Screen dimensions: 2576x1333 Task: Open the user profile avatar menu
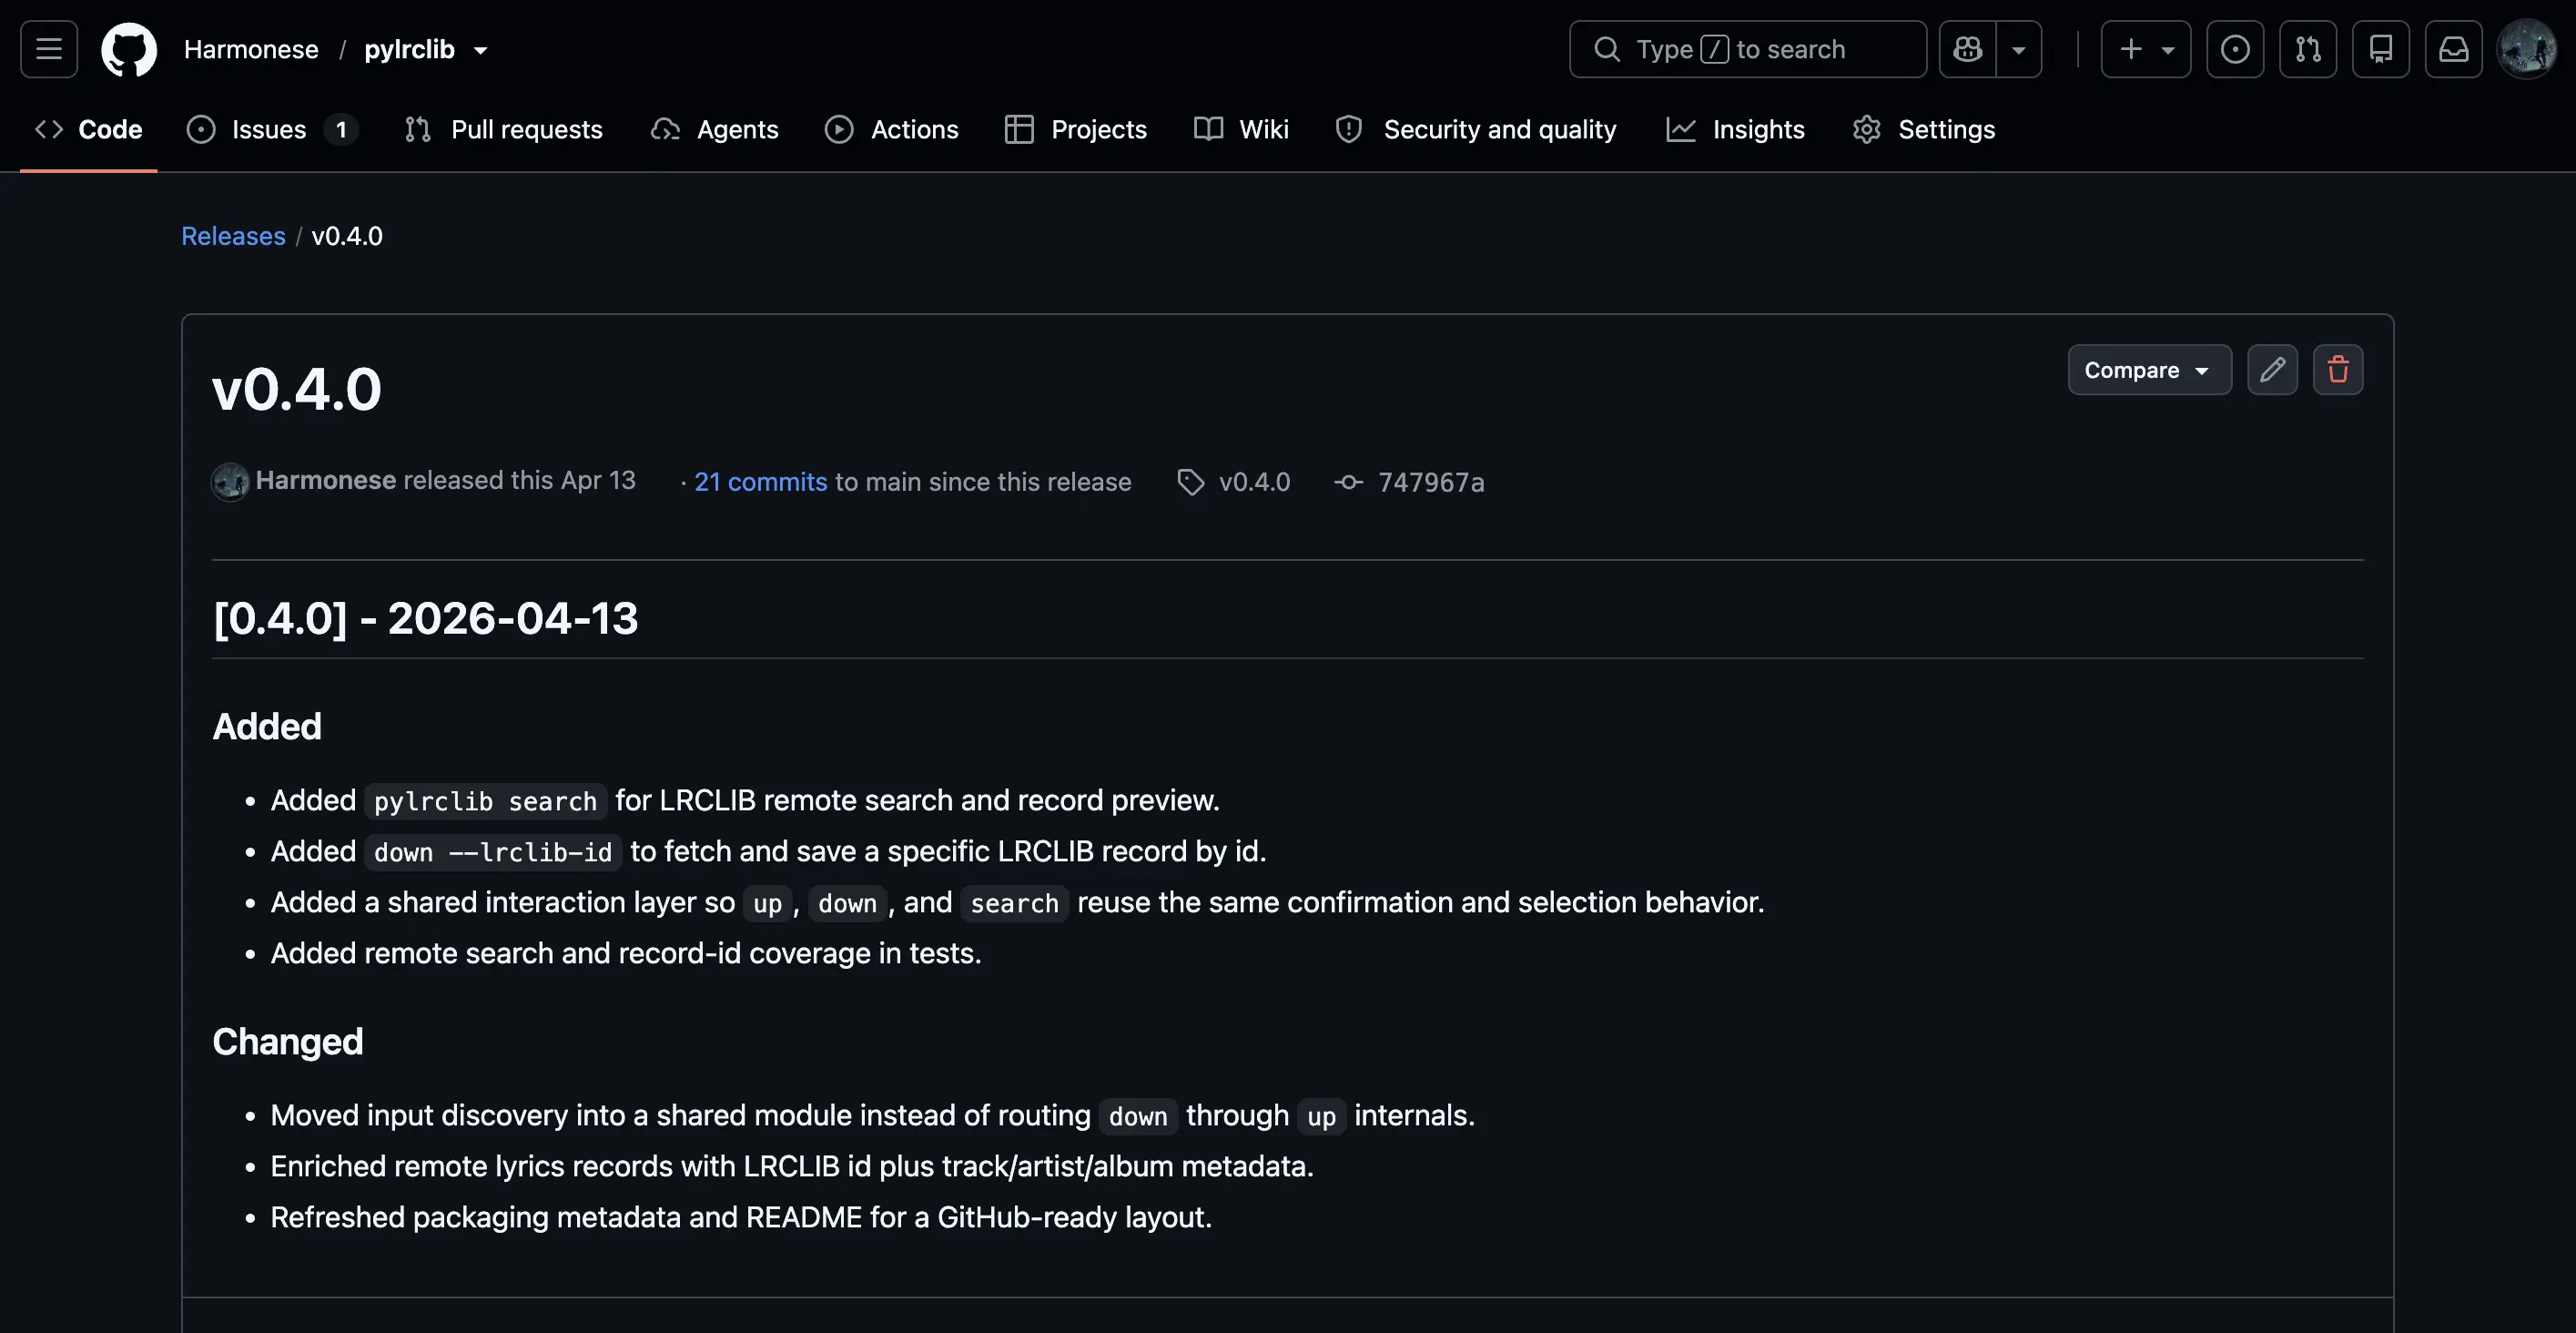pos(2527,49)
